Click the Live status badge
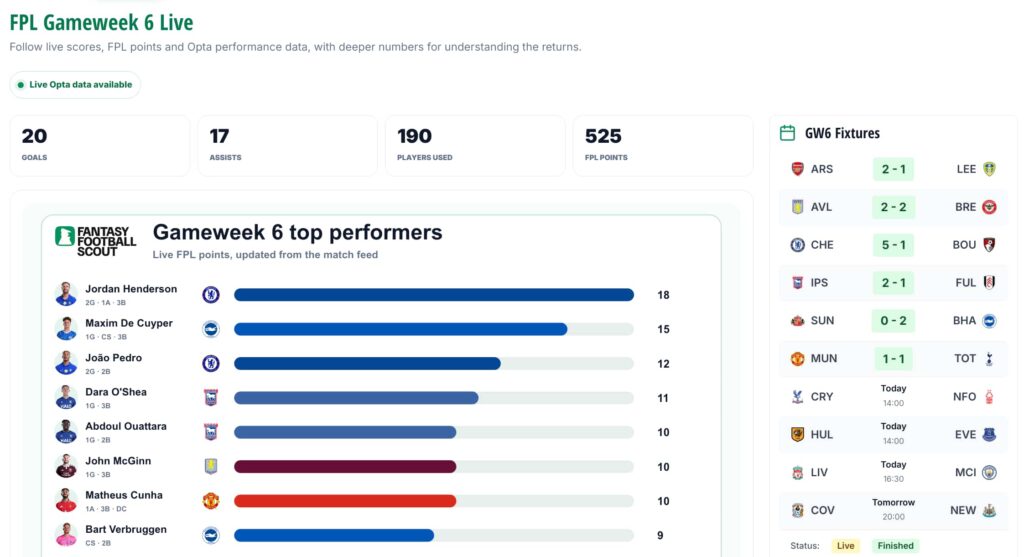Viewport: 1024px width, 557px height. [846, 546]
